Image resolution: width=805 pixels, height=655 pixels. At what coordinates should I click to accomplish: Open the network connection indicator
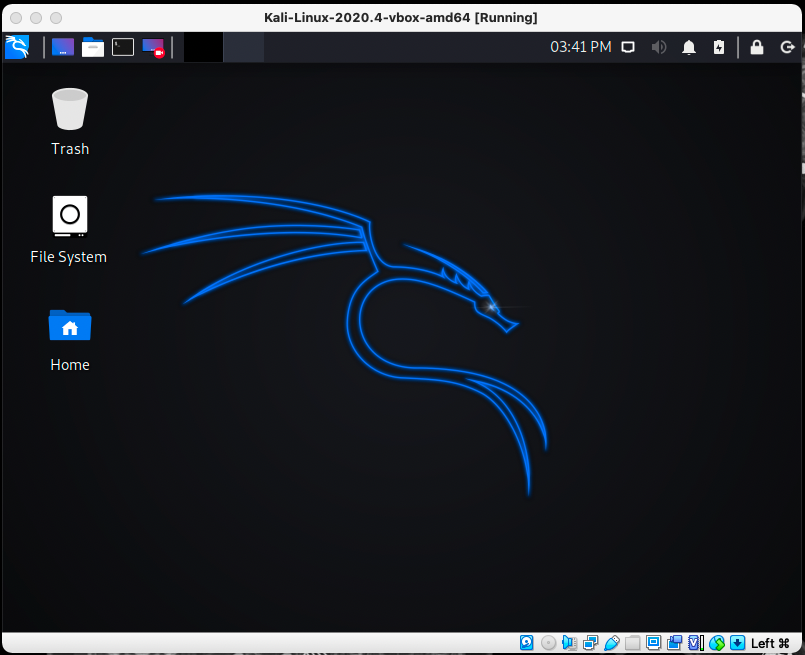[x=628, y=47]
